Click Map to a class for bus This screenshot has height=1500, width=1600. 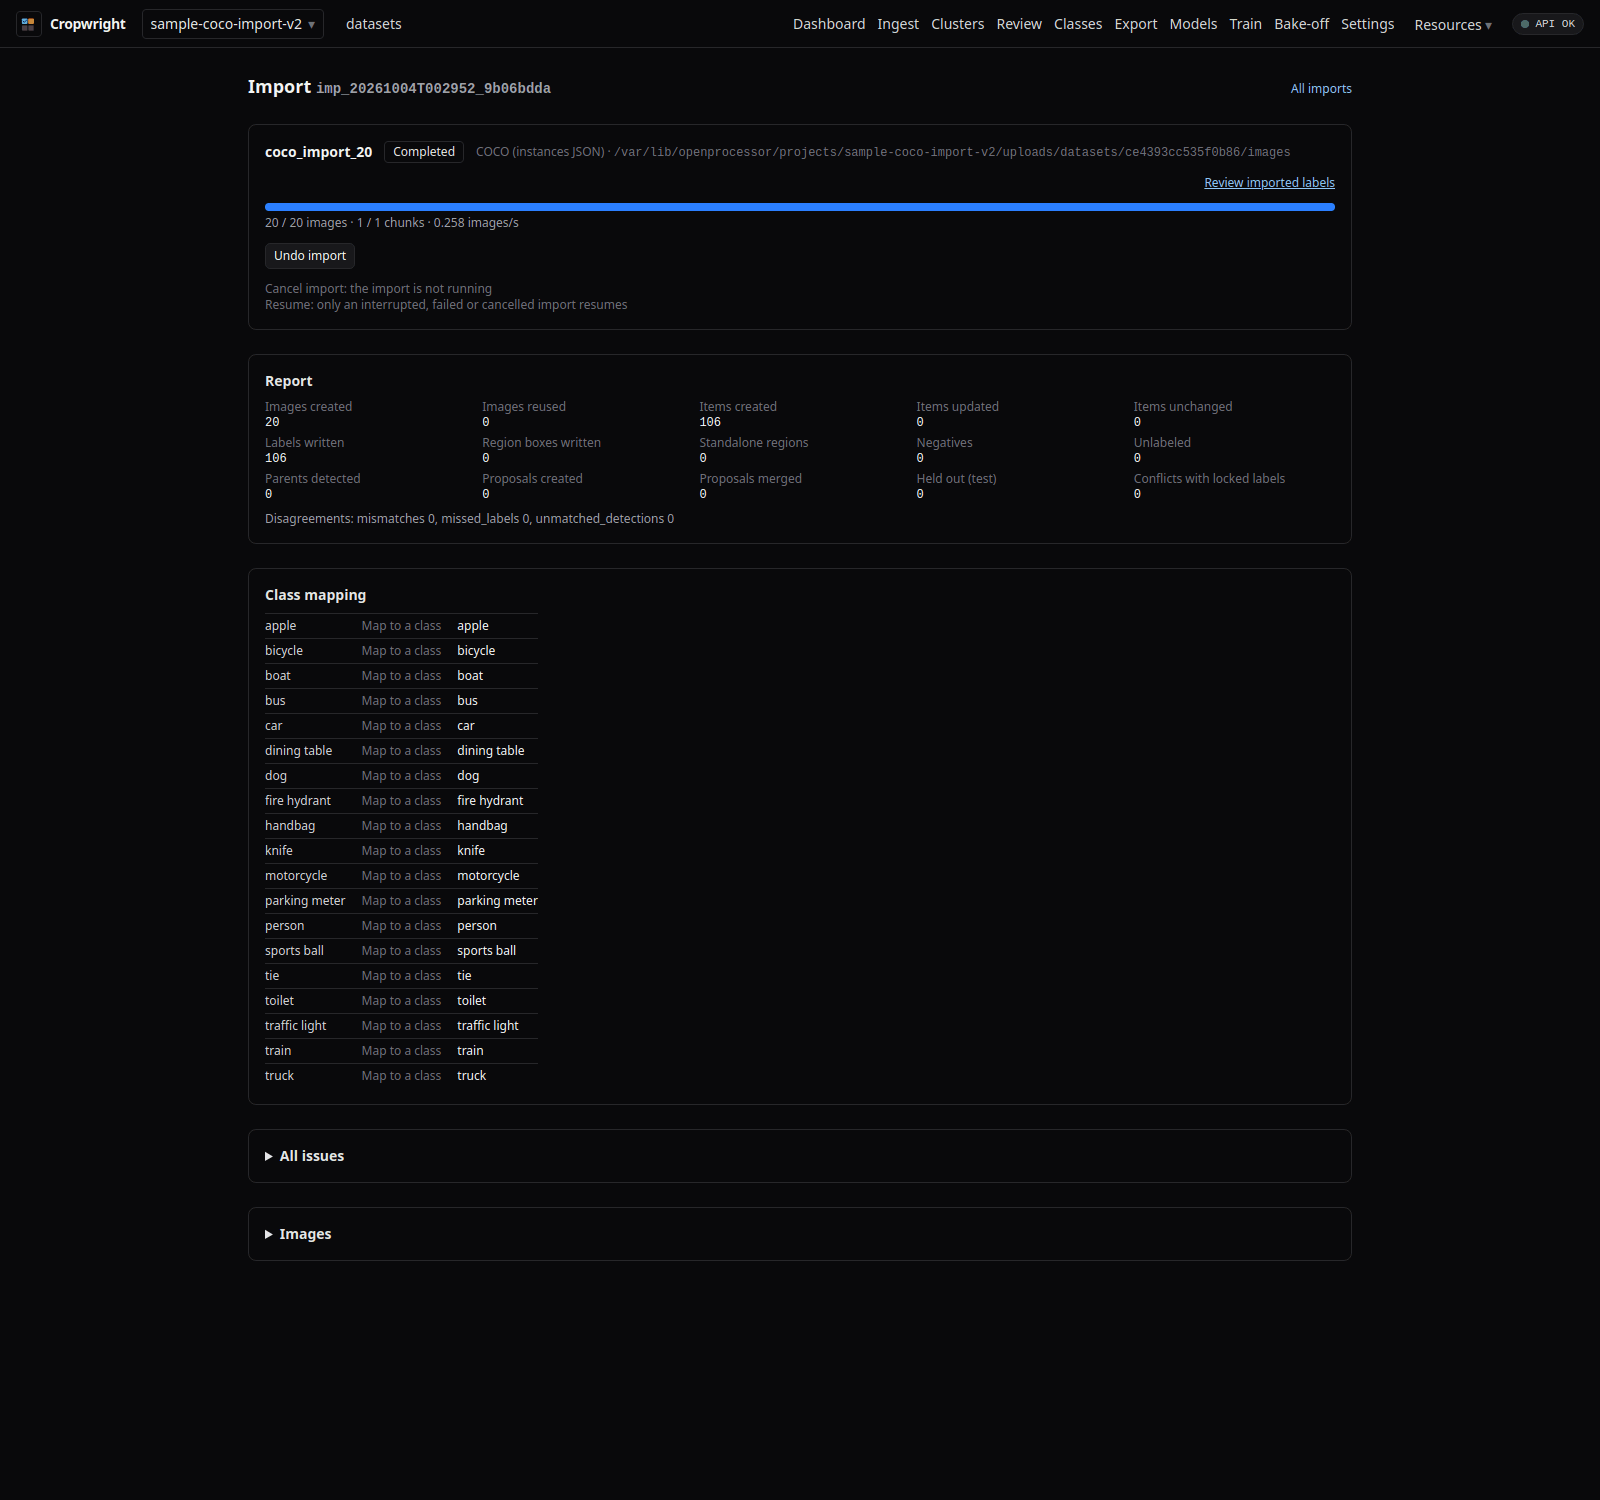401,701
